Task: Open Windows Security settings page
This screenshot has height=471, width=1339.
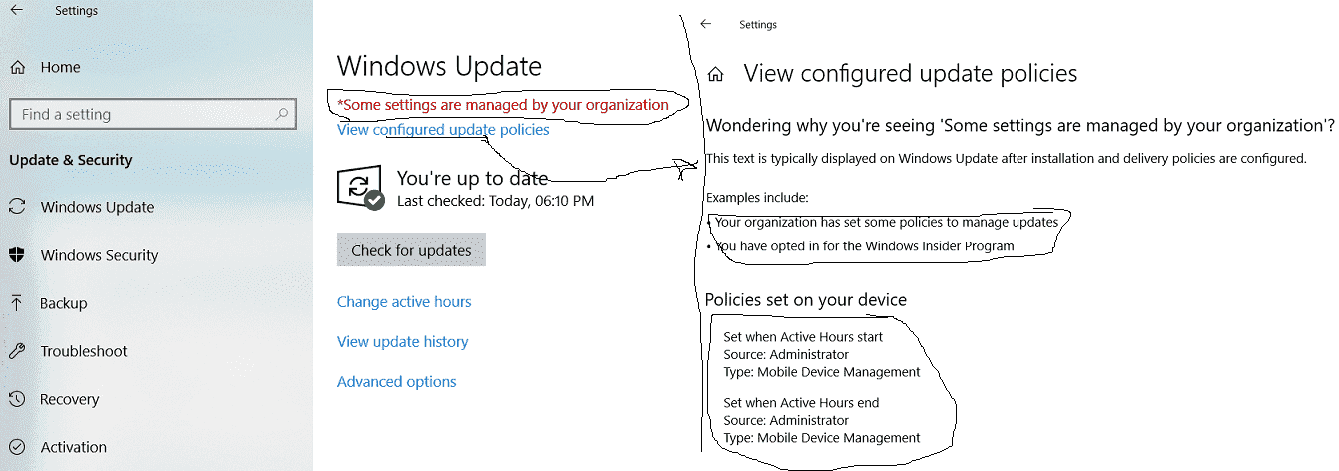Action: 99,255
